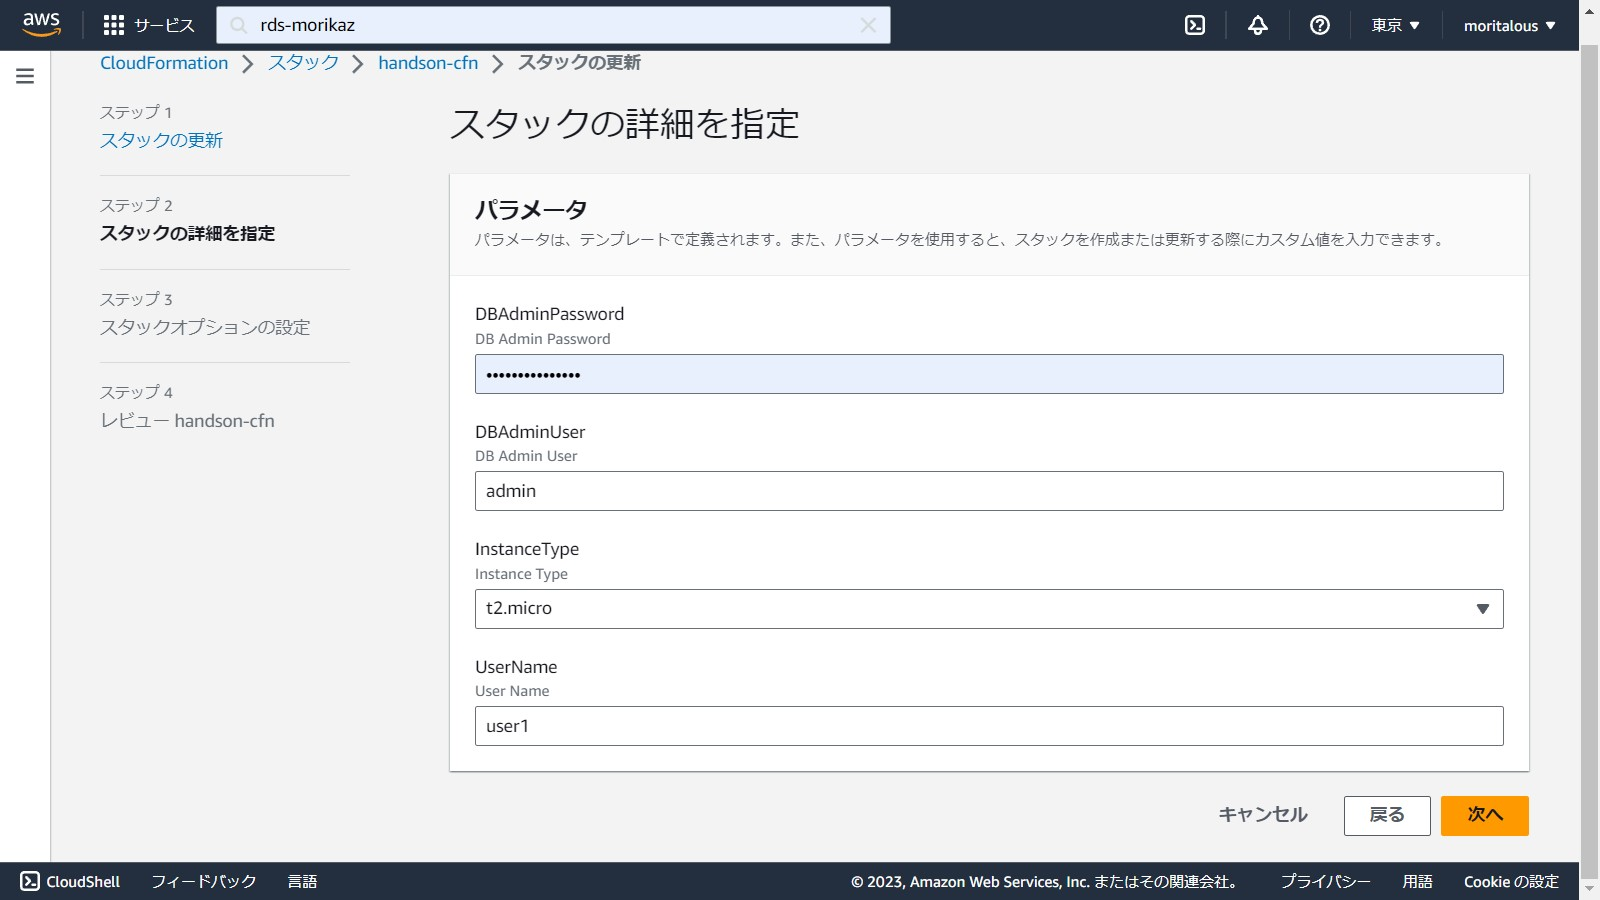Viewport: 1600px width, 900px height.
Task: Expand the hamburger side navigation menu
Action: [x=25, y=76]
